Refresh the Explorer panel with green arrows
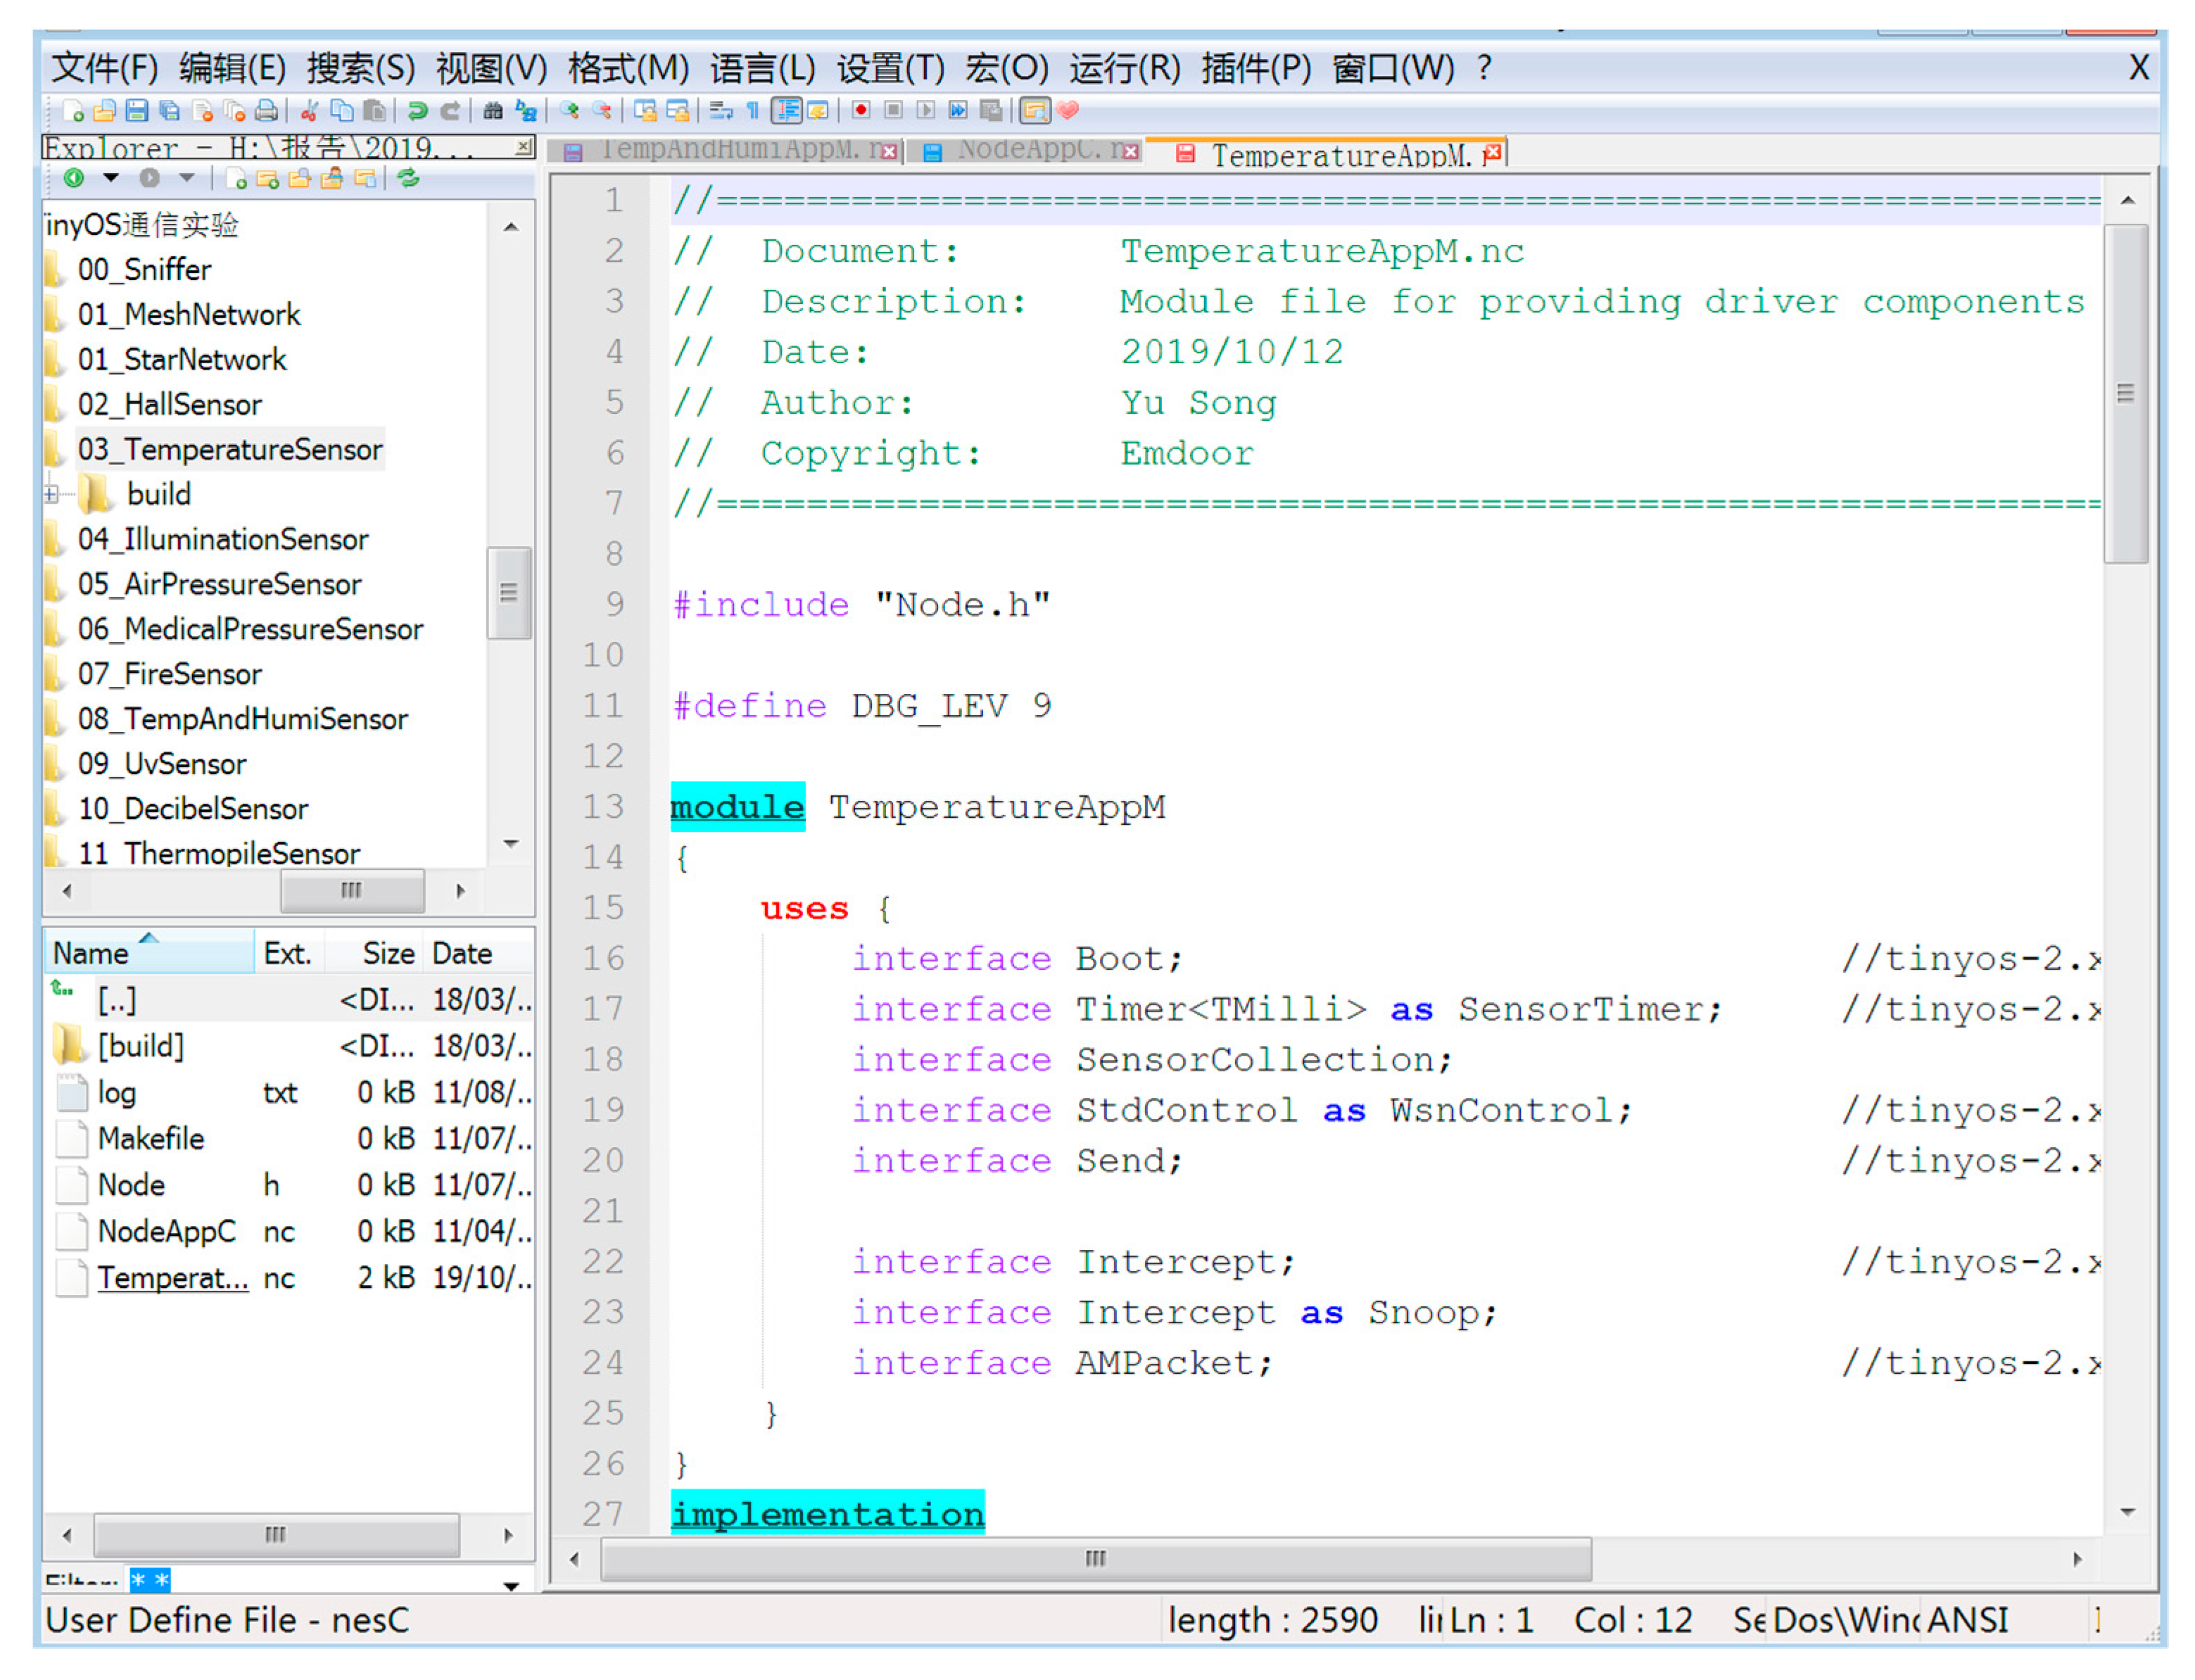Screen dimensions: 2195x1680 408,179
